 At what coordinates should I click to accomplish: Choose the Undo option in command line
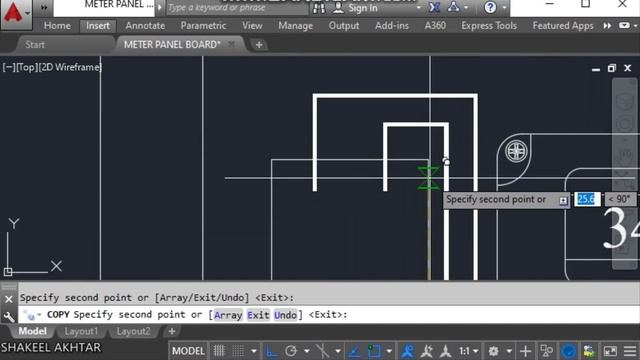point(285,315)
